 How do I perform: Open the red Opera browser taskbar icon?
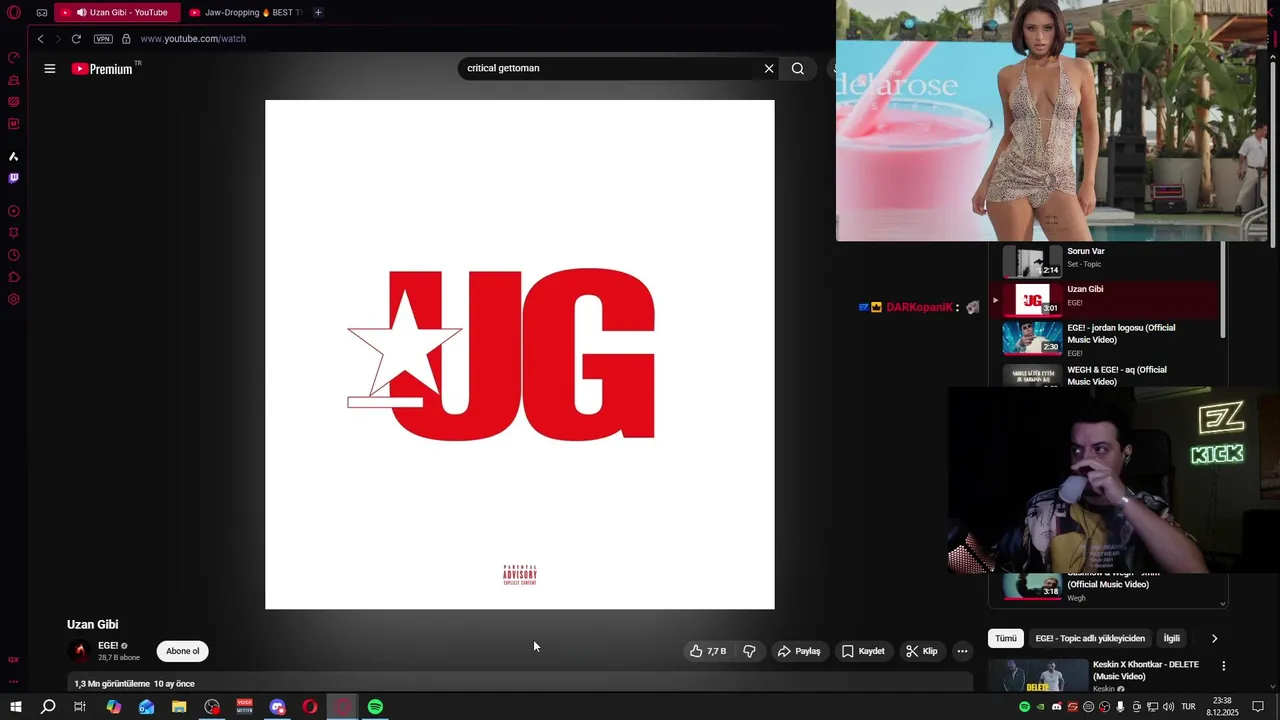pos(310,707)
